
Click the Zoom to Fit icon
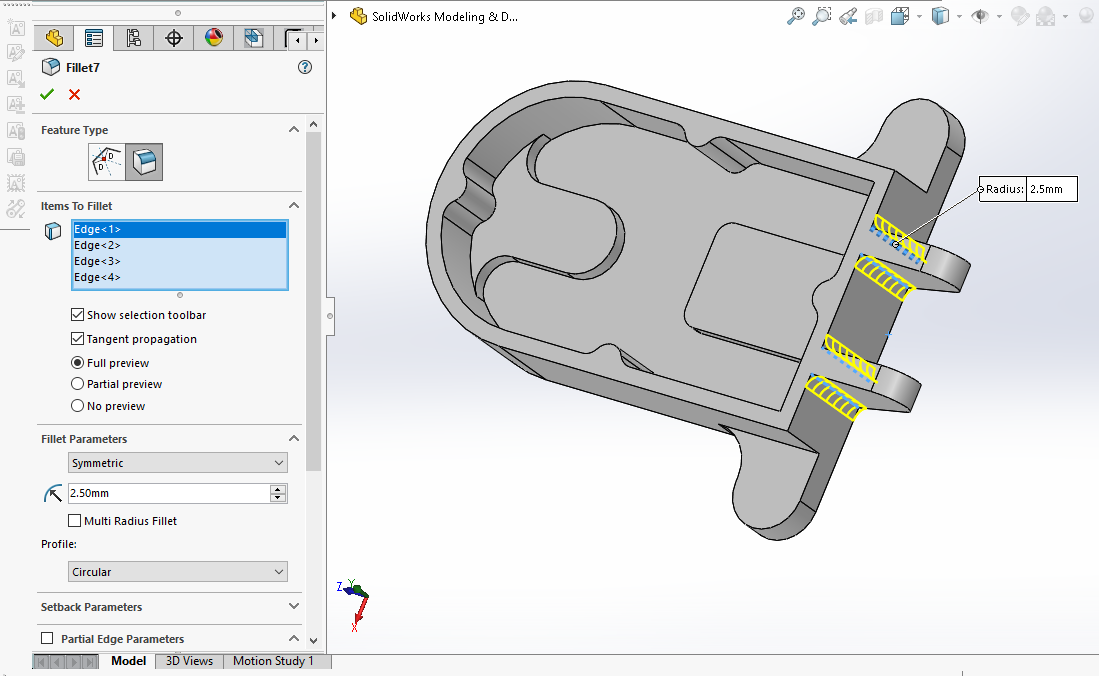coord(796,16)
